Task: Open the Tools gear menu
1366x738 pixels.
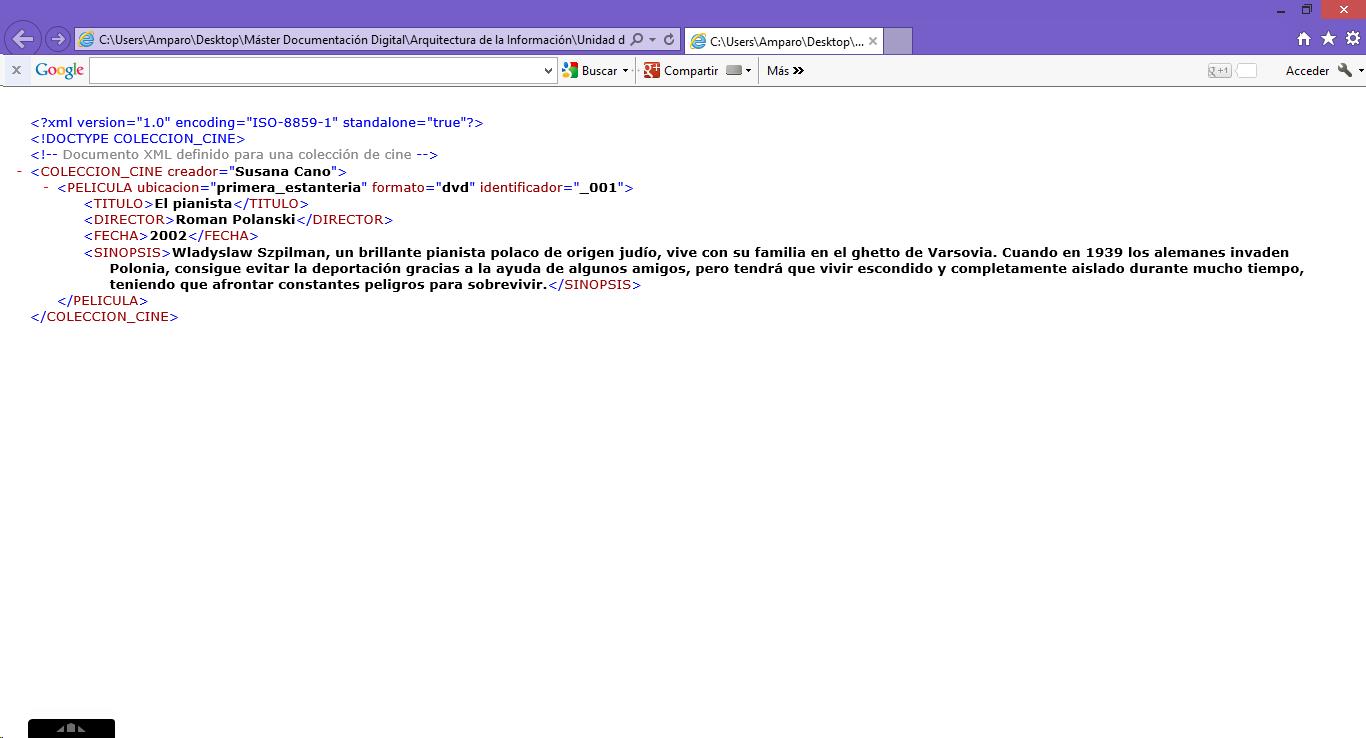Action: click(x=1352, y=39)
